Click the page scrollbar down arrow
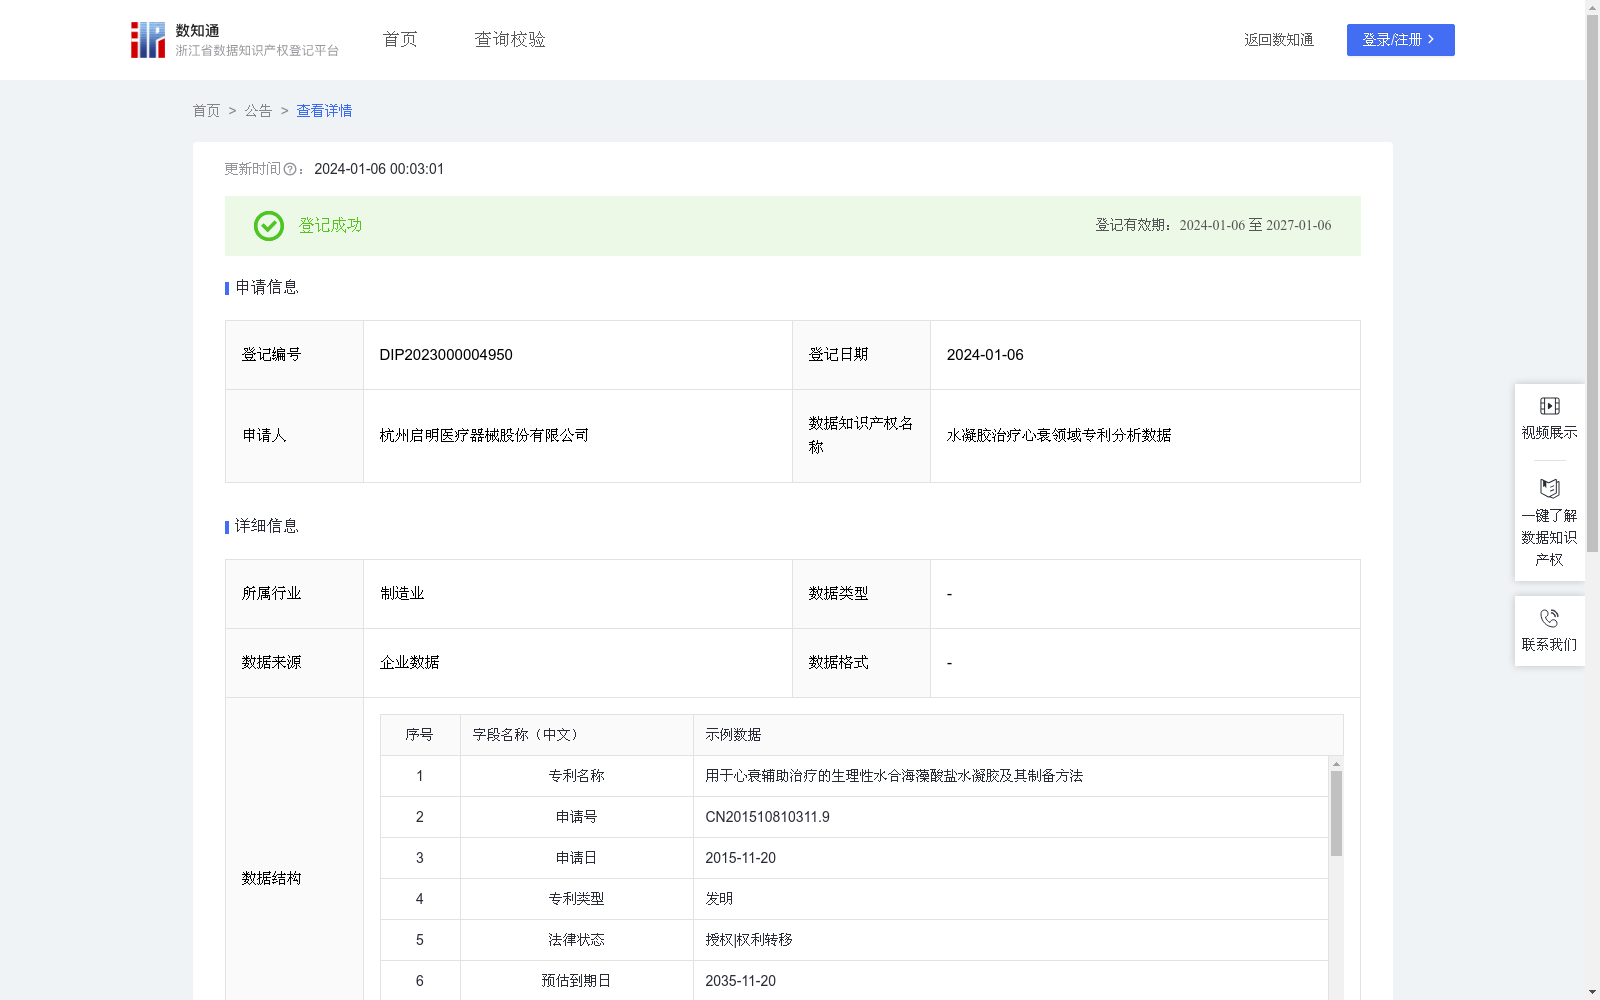The height and width of the screenshot is (1000, 1600). click(x=1592, y=992)
